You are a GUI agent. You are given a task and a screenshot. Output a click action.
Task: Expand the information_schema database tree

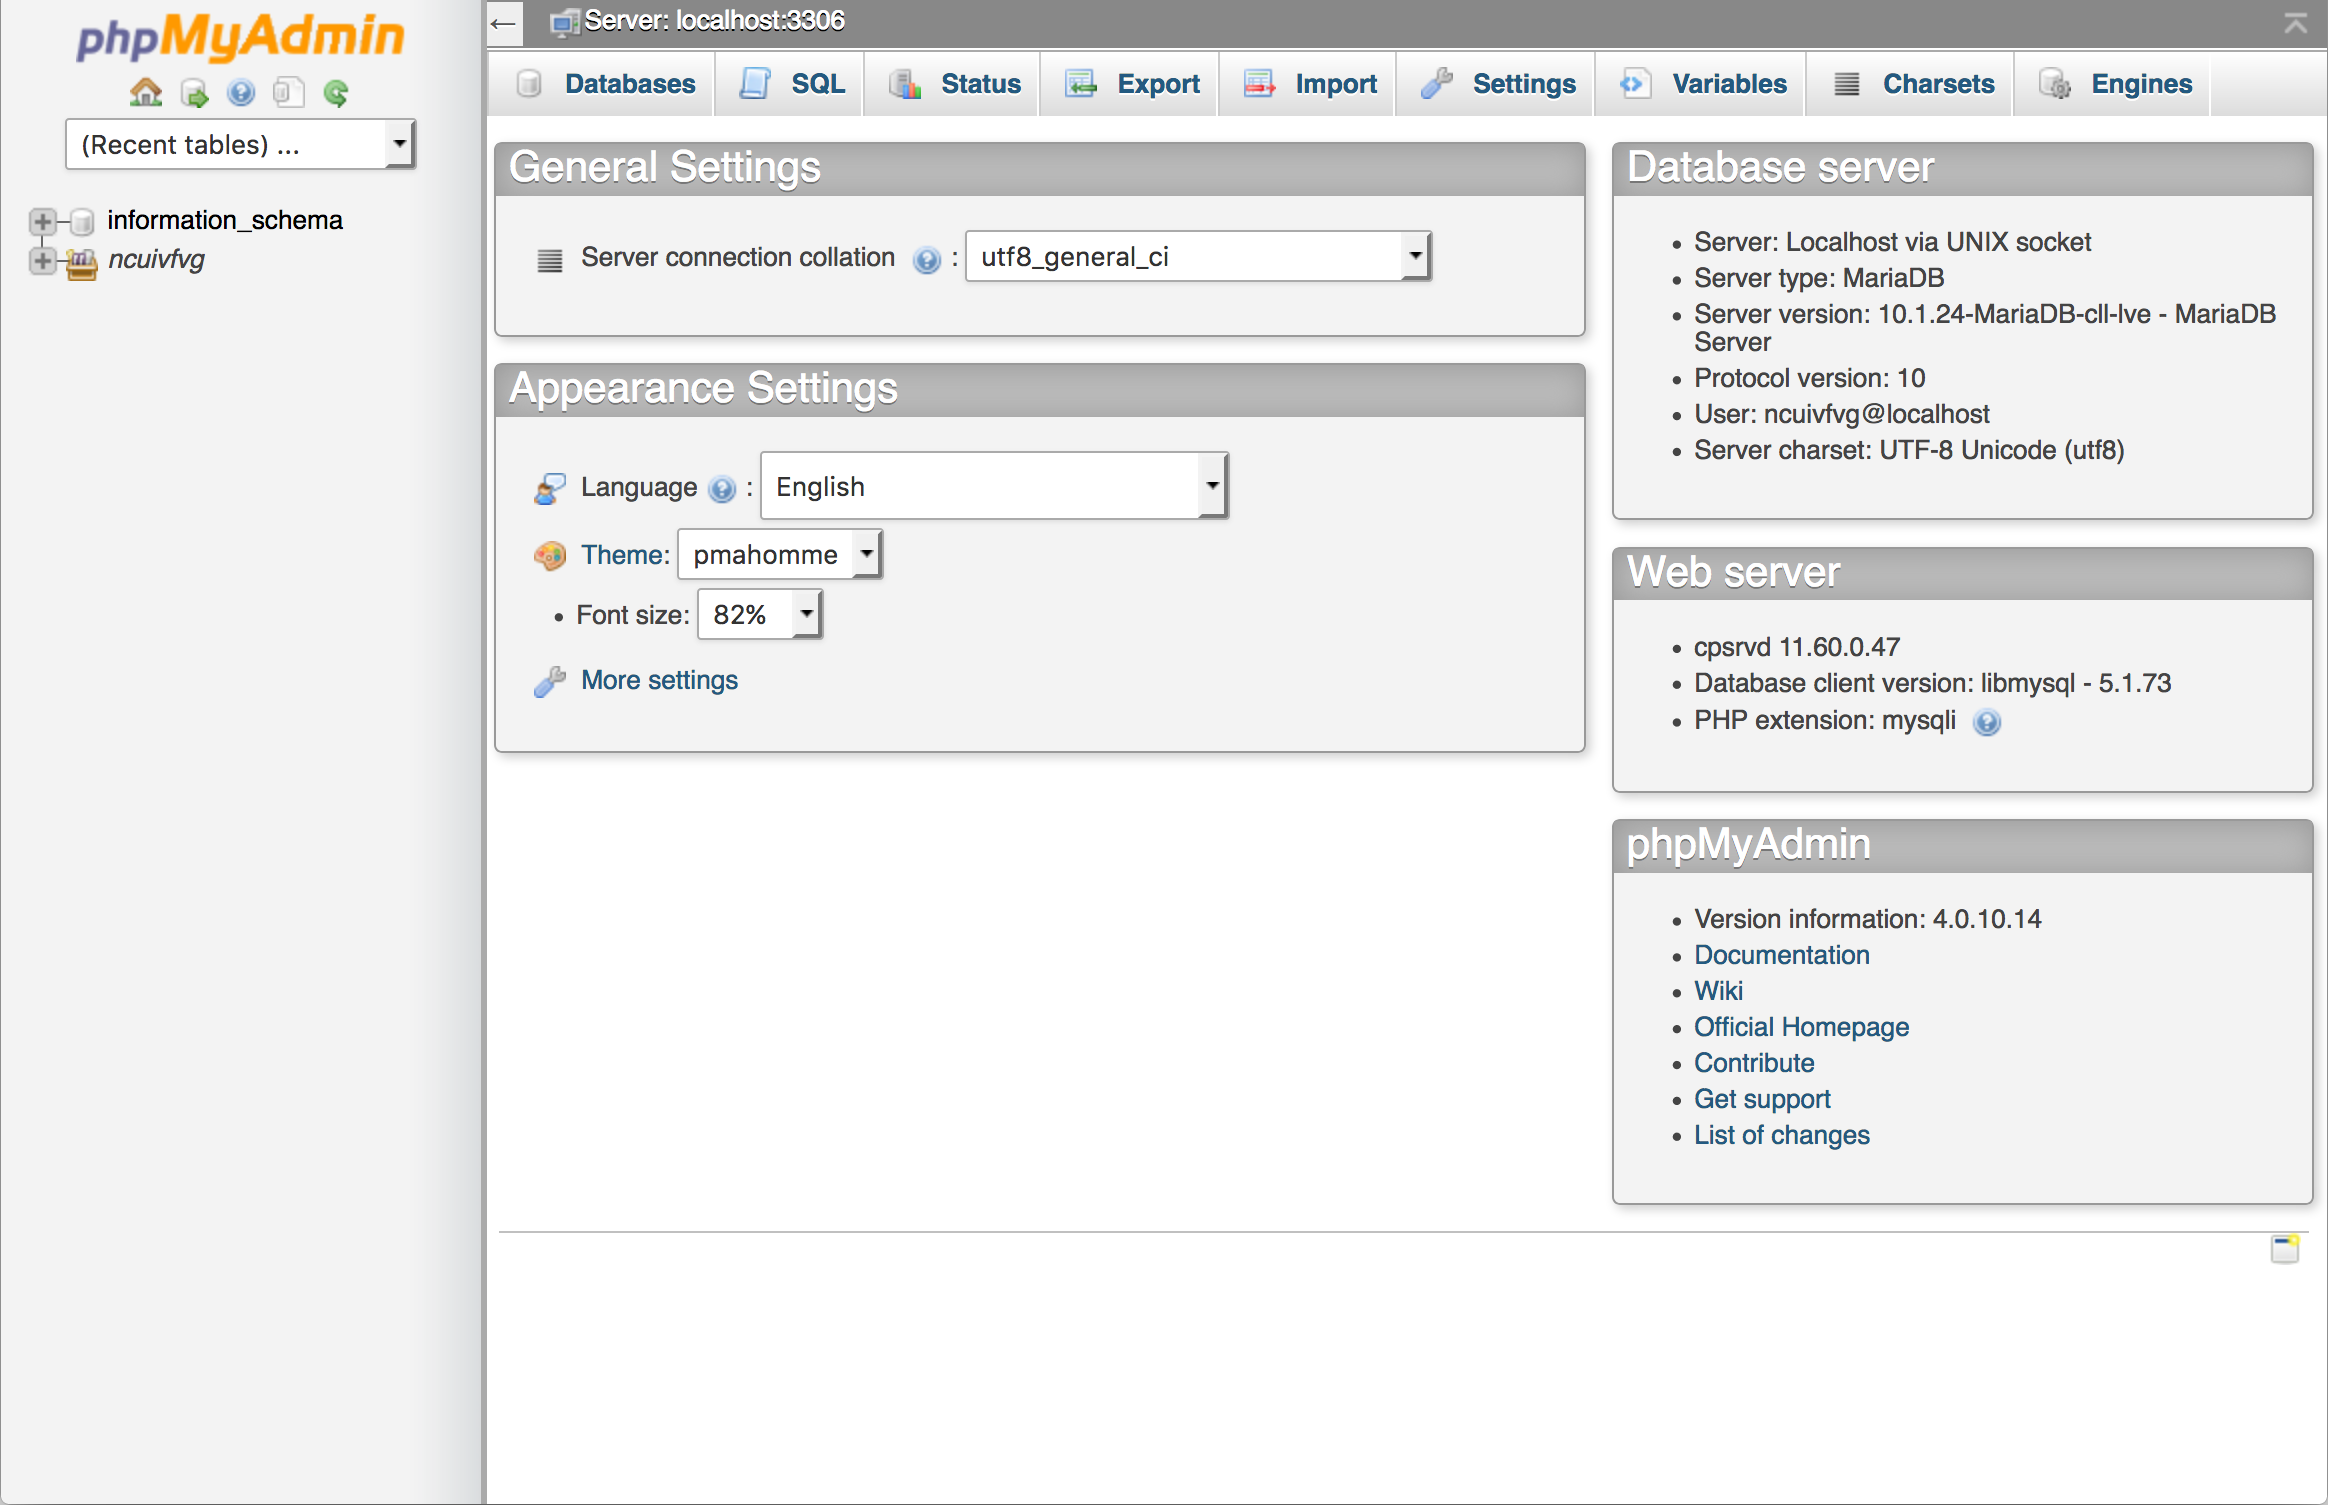[x=41, y=221]
